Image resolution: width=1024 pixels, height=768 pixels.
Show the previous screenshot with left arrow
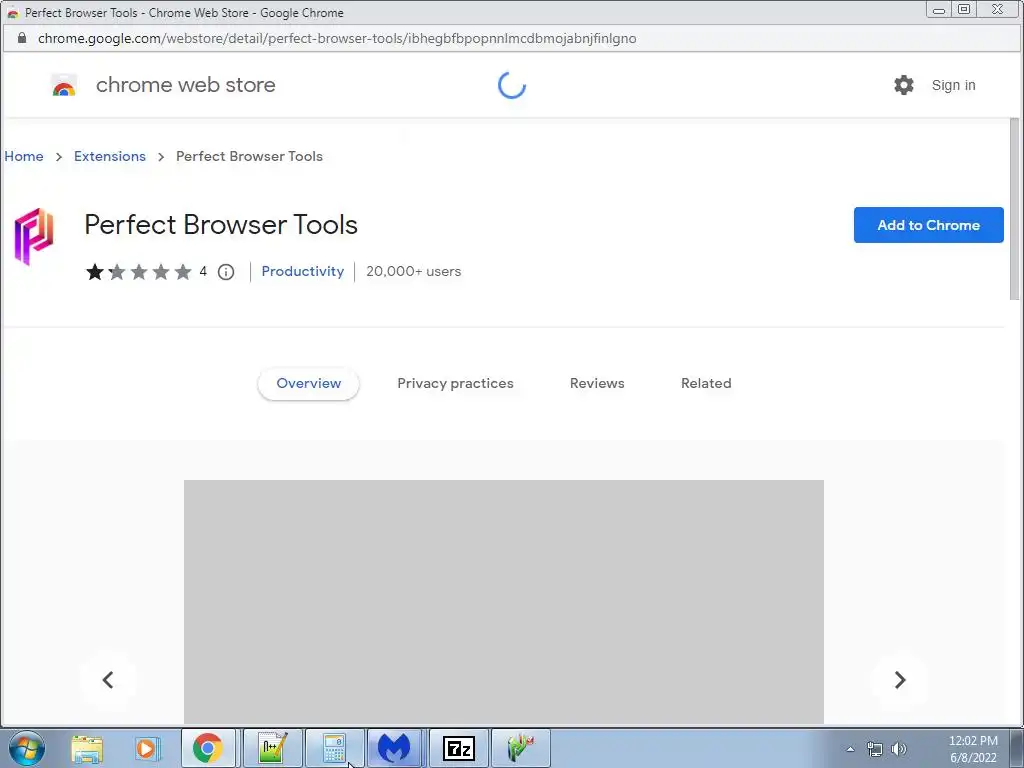tap(108, 680)
